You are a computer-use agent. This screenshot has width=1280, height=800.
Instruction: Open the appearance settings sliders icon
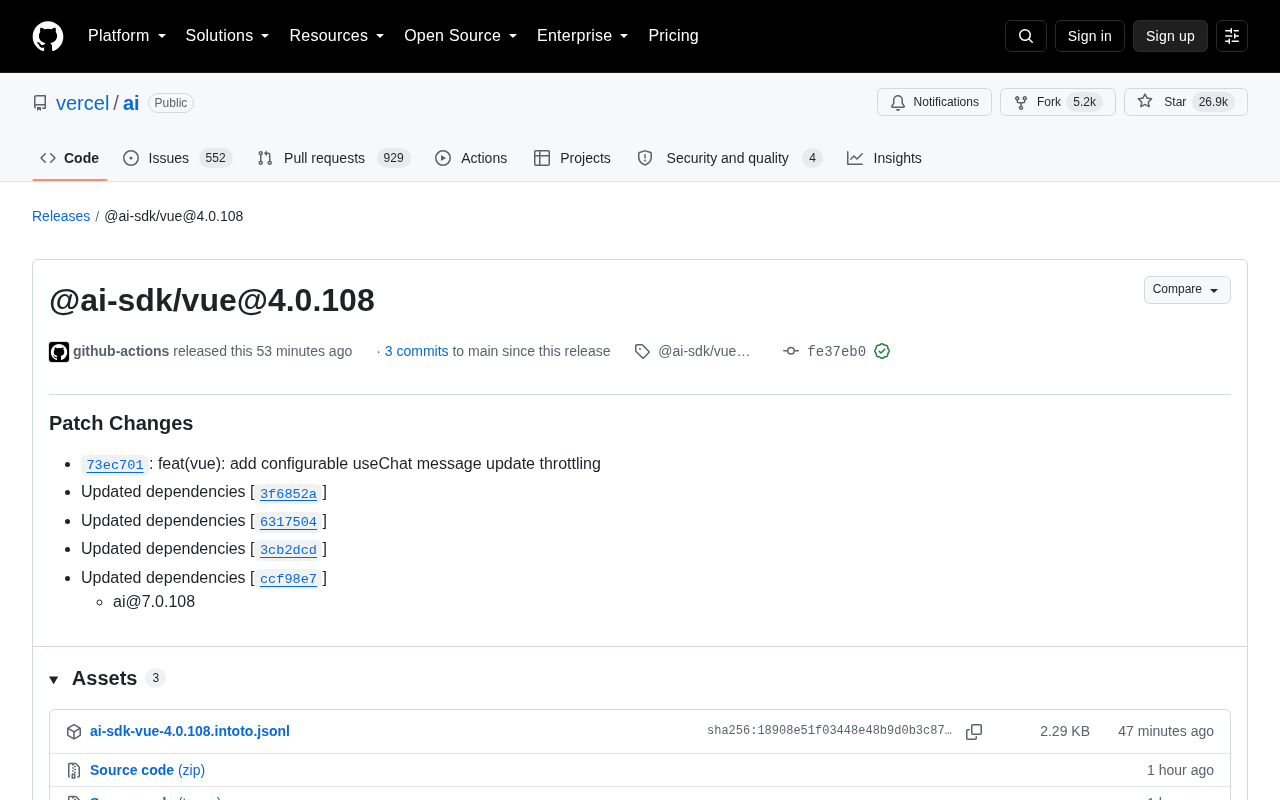[1232, 36]
